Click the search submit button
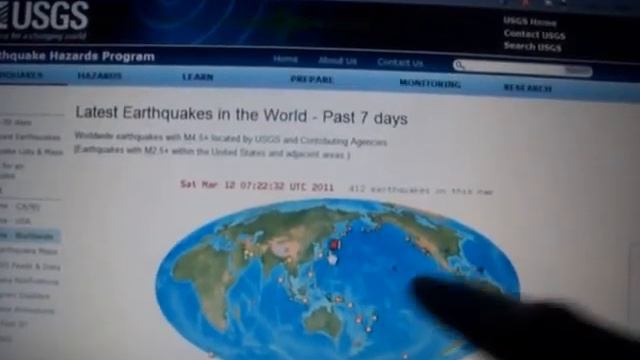Viewport: 640px width, 360px height. 578,71
